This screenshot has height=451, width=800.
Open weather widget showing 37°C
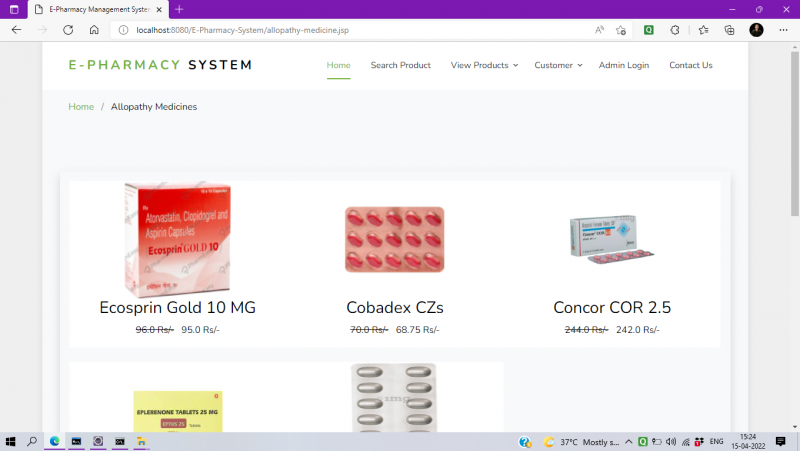(x=582, y=442)
